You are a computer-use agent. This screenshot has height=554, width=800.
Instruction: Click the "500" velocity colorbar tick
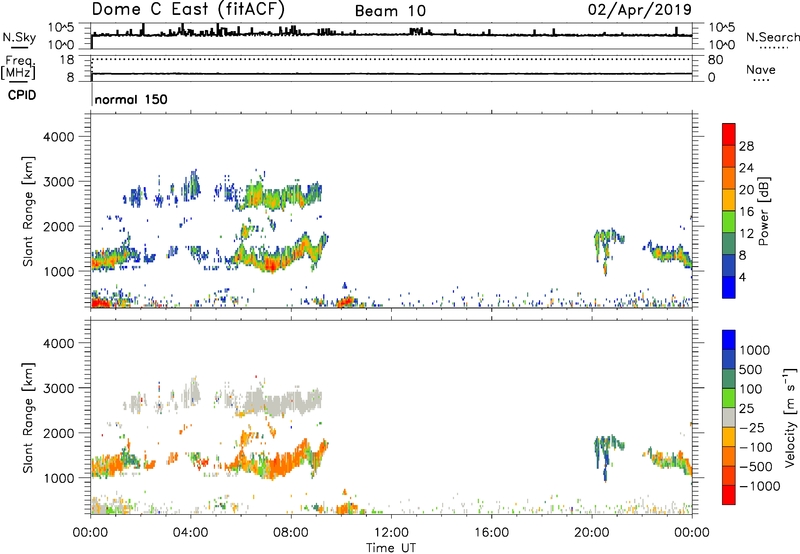coord(751,370)
